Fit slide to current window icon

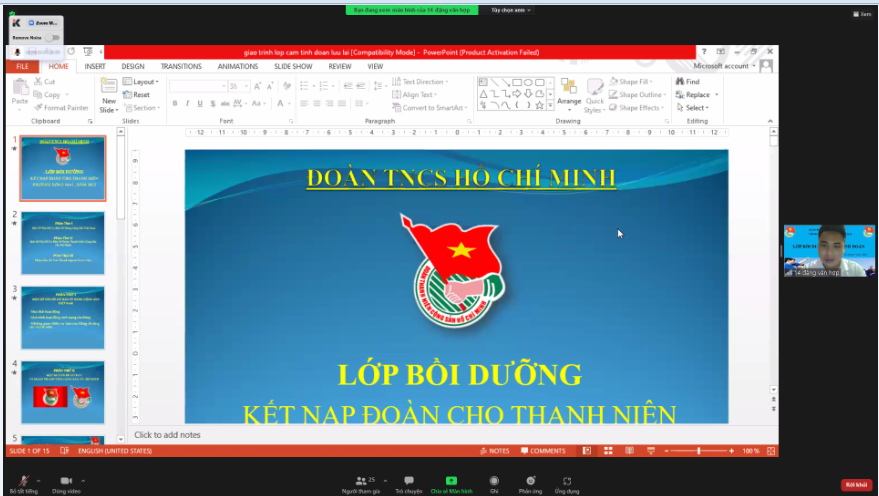(x=771, y=451)
